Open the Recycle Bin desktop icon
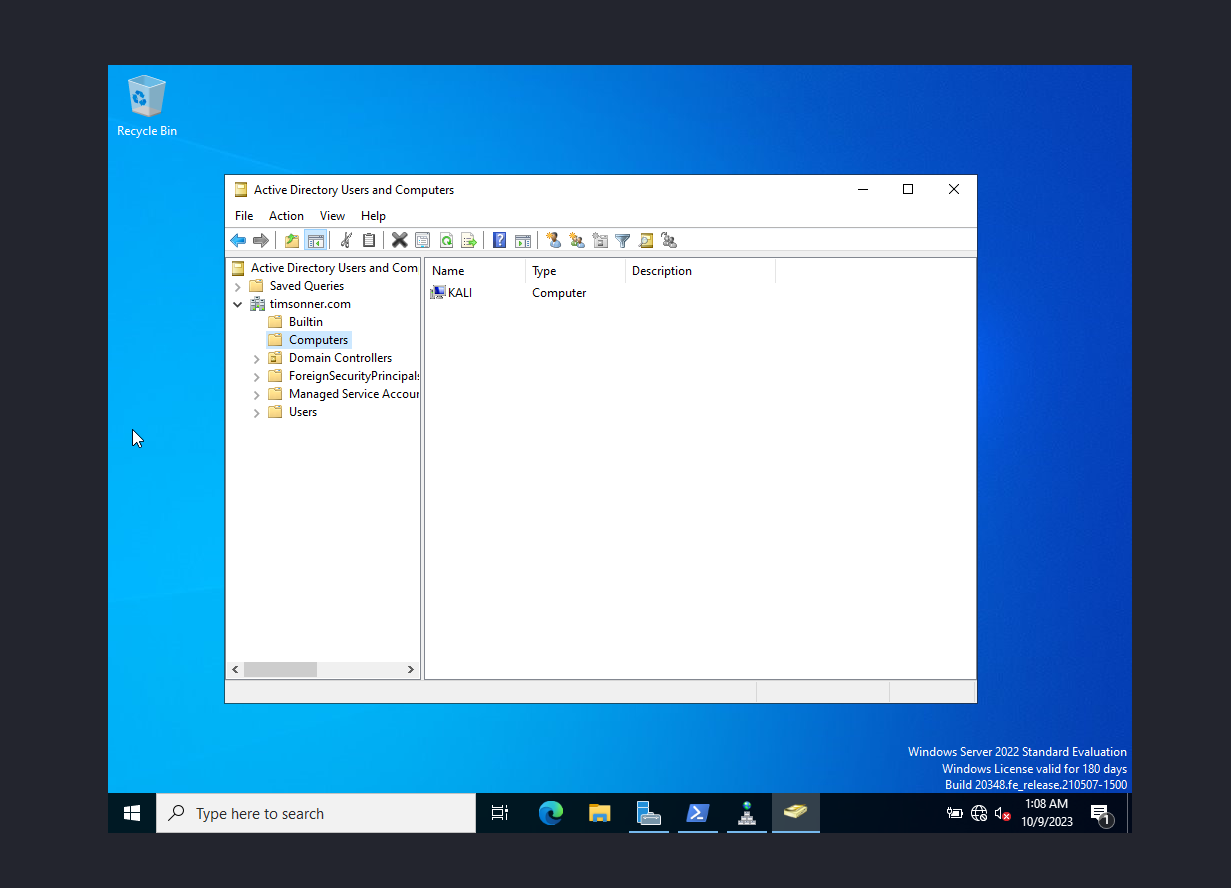Screen dimensions: 1231x888 click(x=147, y=107)
